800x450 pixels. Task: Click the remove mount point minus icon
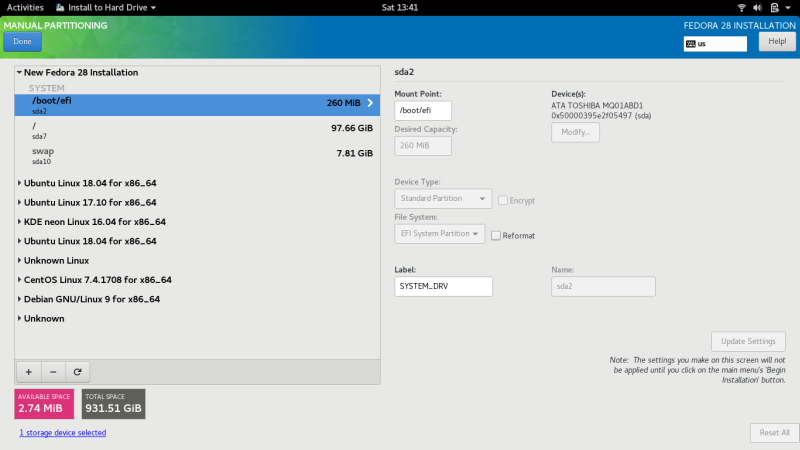coord(52,371)
